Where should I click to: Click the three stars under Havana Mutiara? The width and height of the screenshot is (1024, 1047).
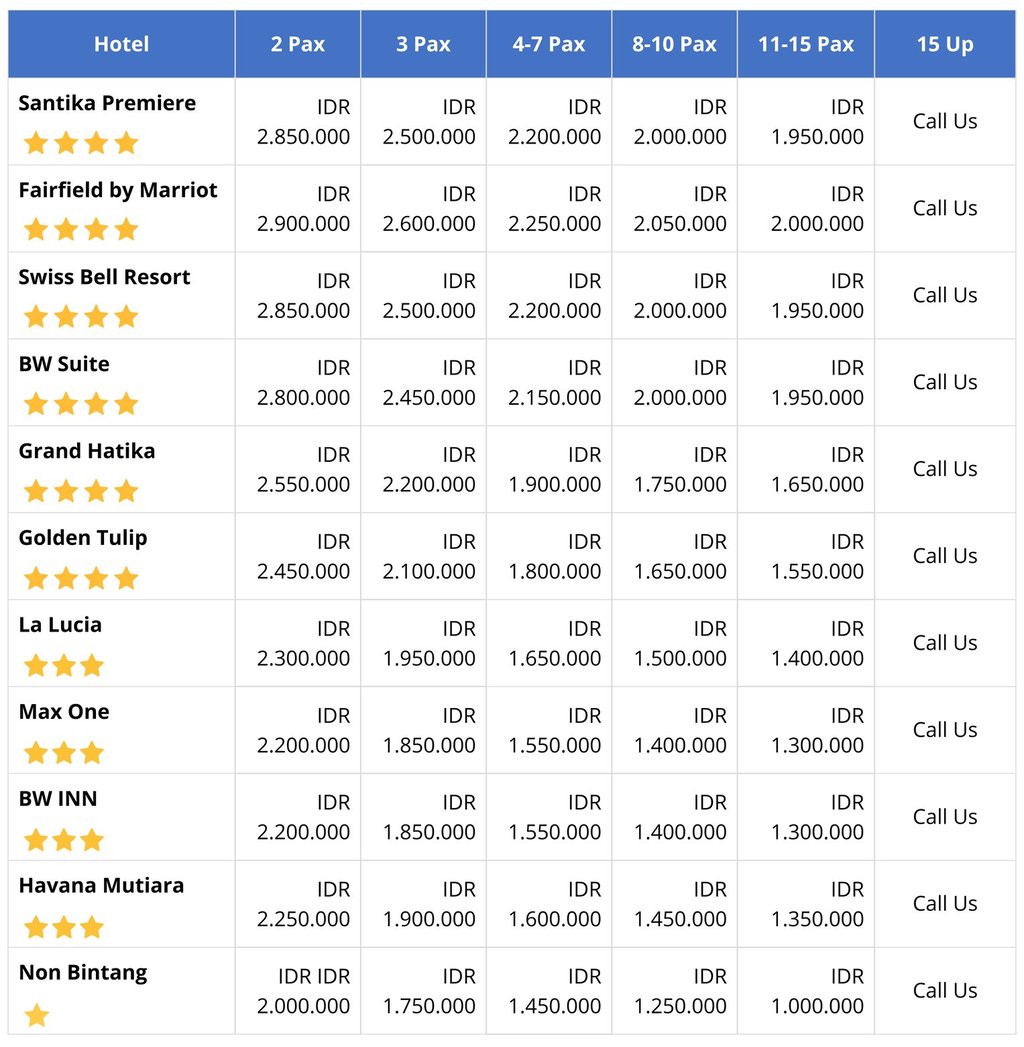[64, 926]
